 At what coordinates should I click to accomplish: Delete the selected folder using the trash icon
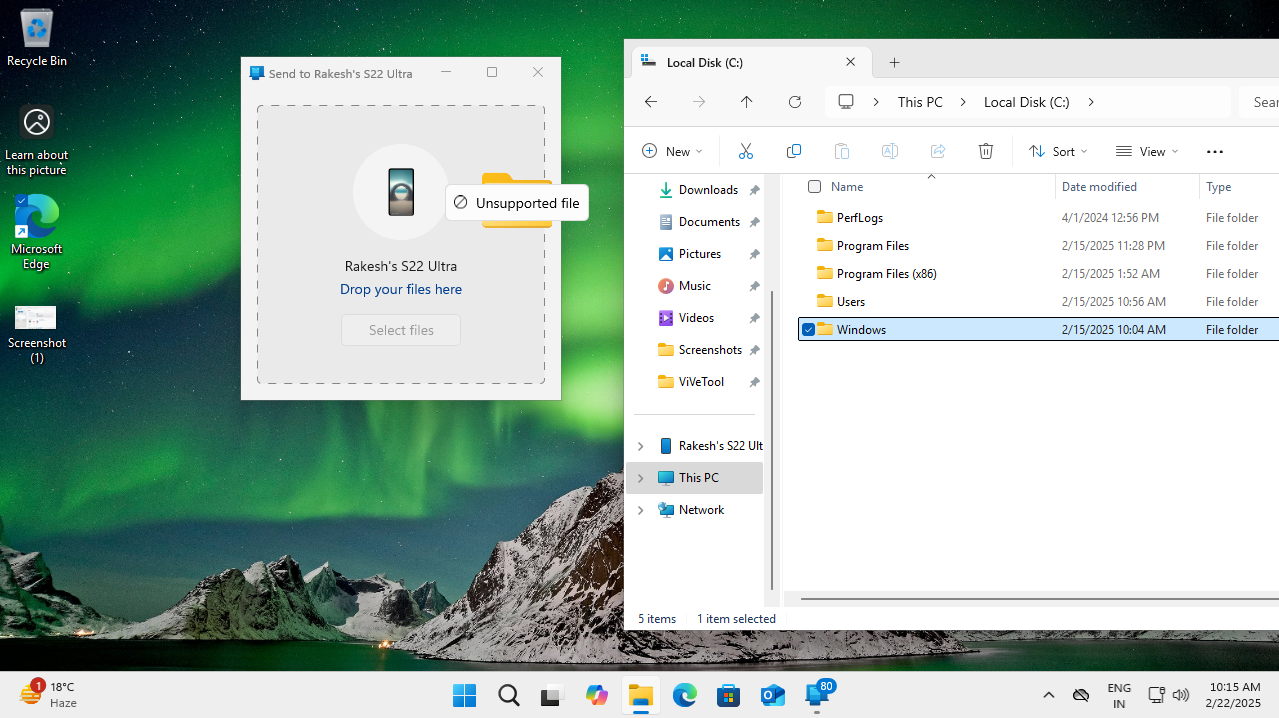pos(985,150)
